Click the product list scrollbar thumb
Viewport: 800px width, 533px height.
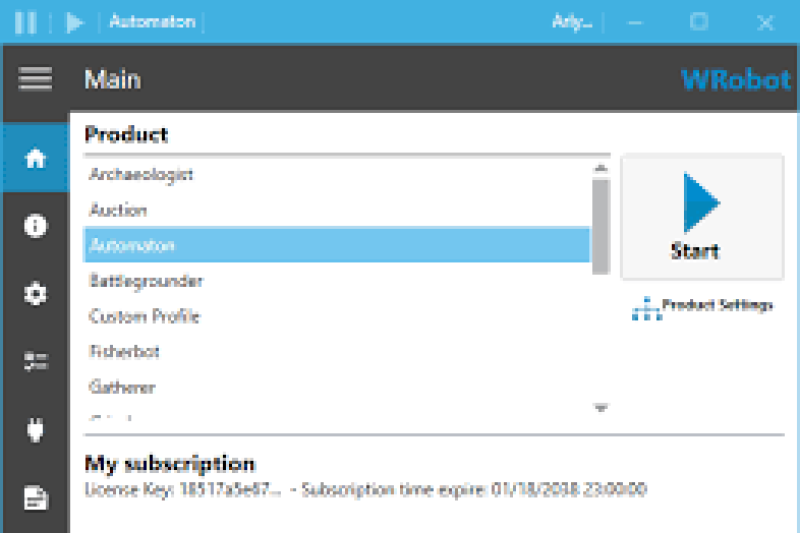pos(600,226)
